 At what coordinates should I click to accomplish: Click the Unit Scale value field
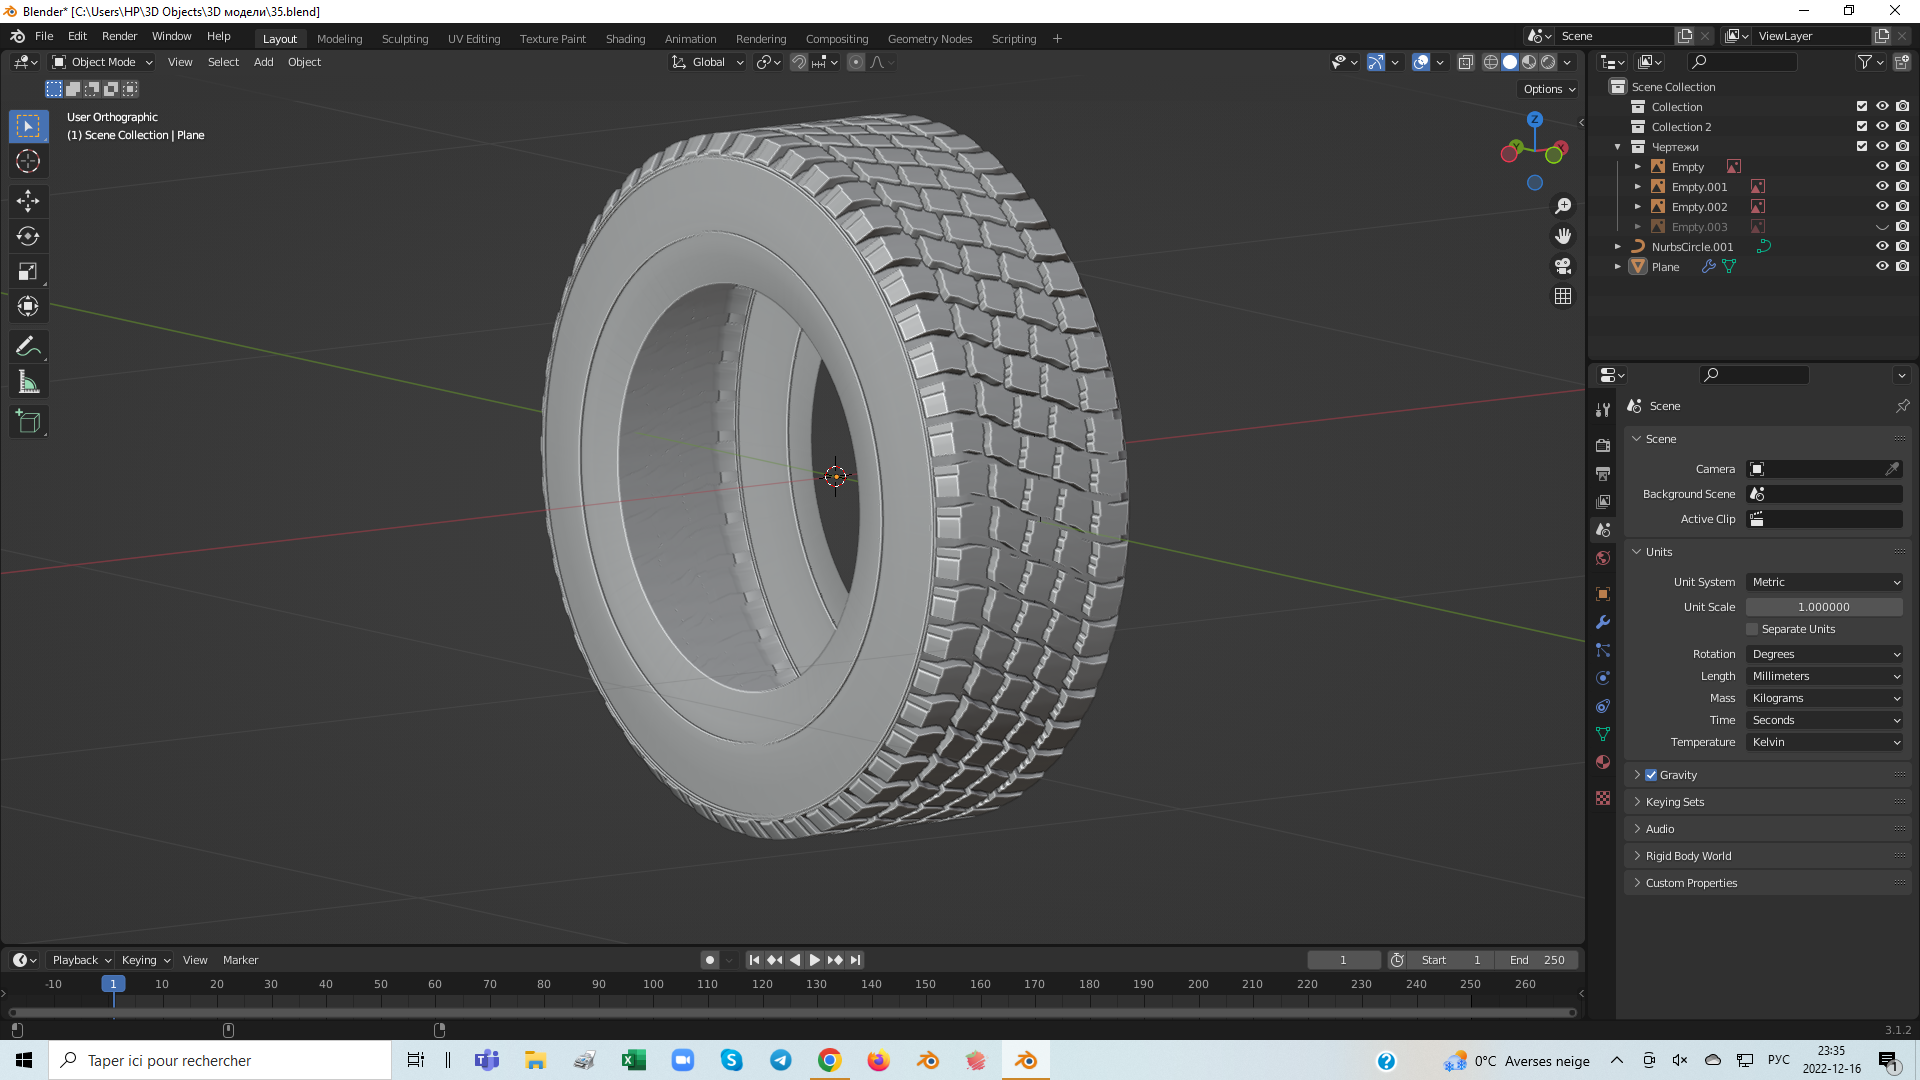[x=1823, y=607]
